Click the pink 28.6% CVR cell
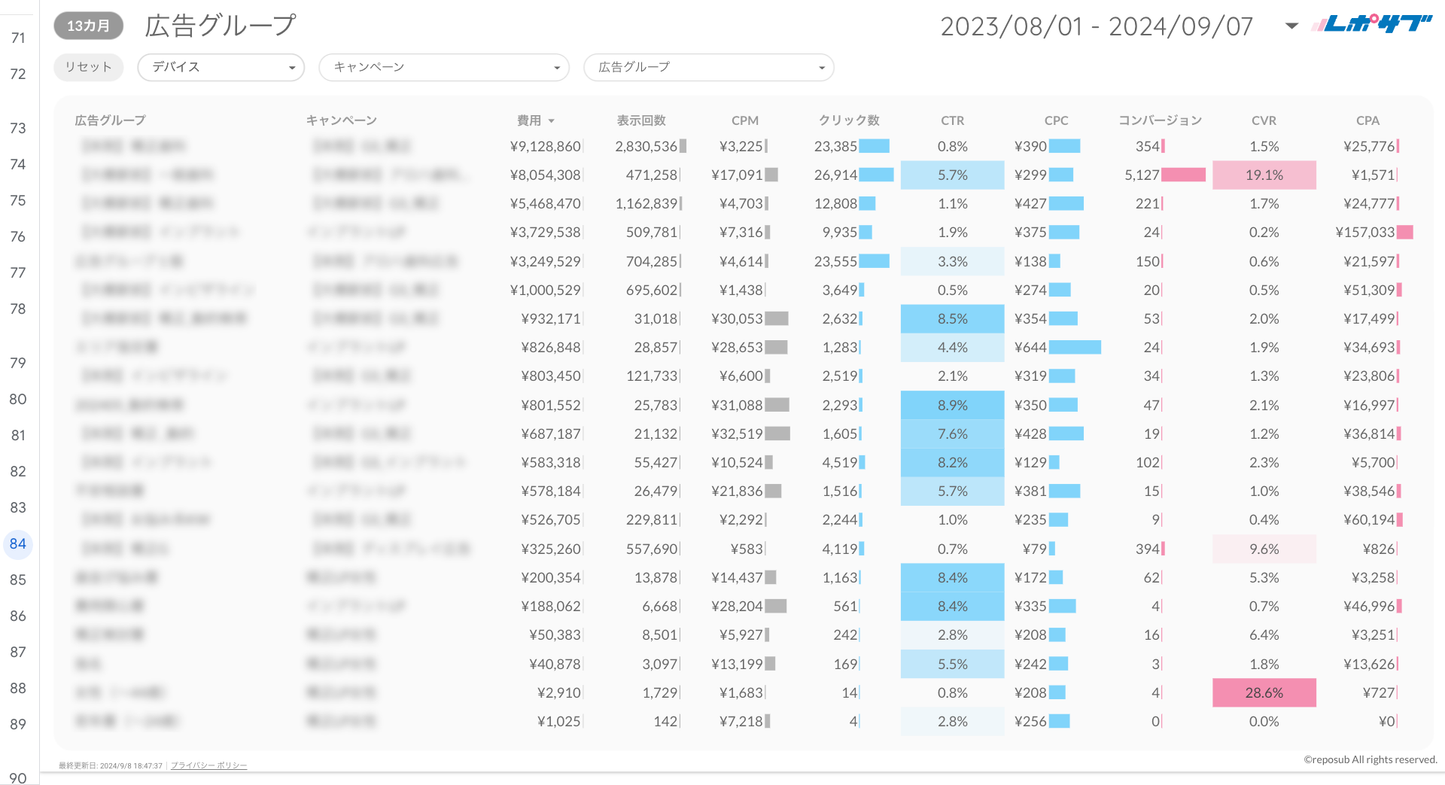The image size is (1445, 785). pyautogui.click(x=1264, y=692)
